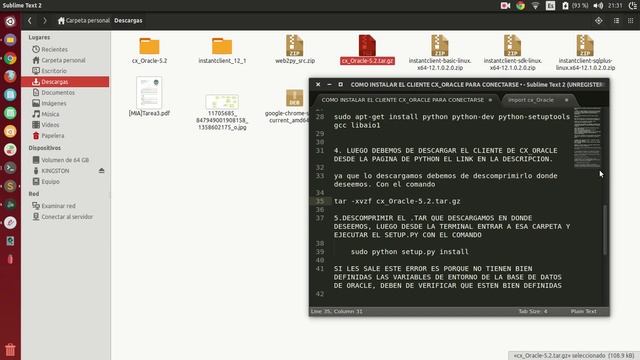Open the Chrome tray indicator

(x=520, y=5)
